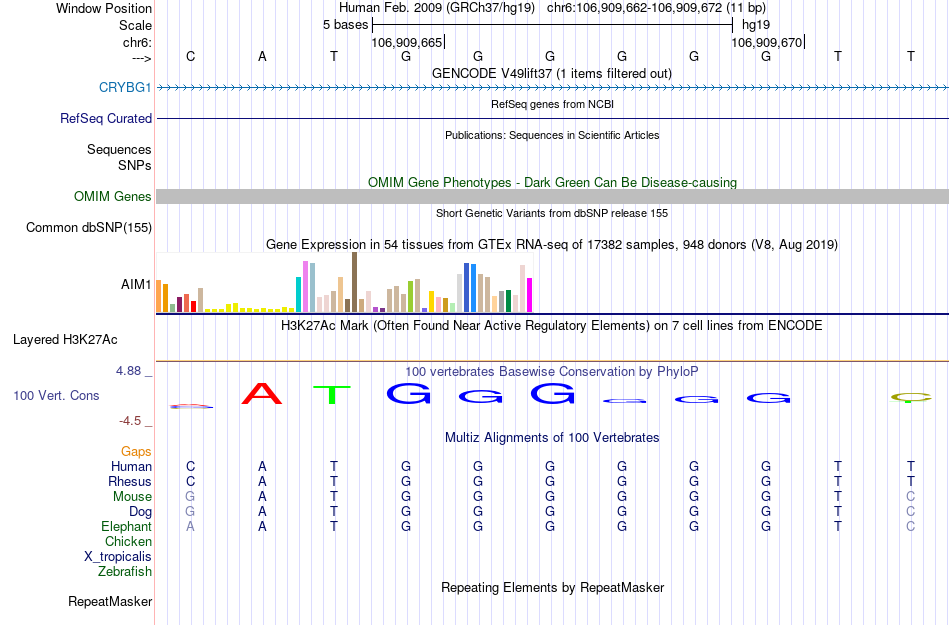Click the 106,909,665 ruler position

coord(407,42)
